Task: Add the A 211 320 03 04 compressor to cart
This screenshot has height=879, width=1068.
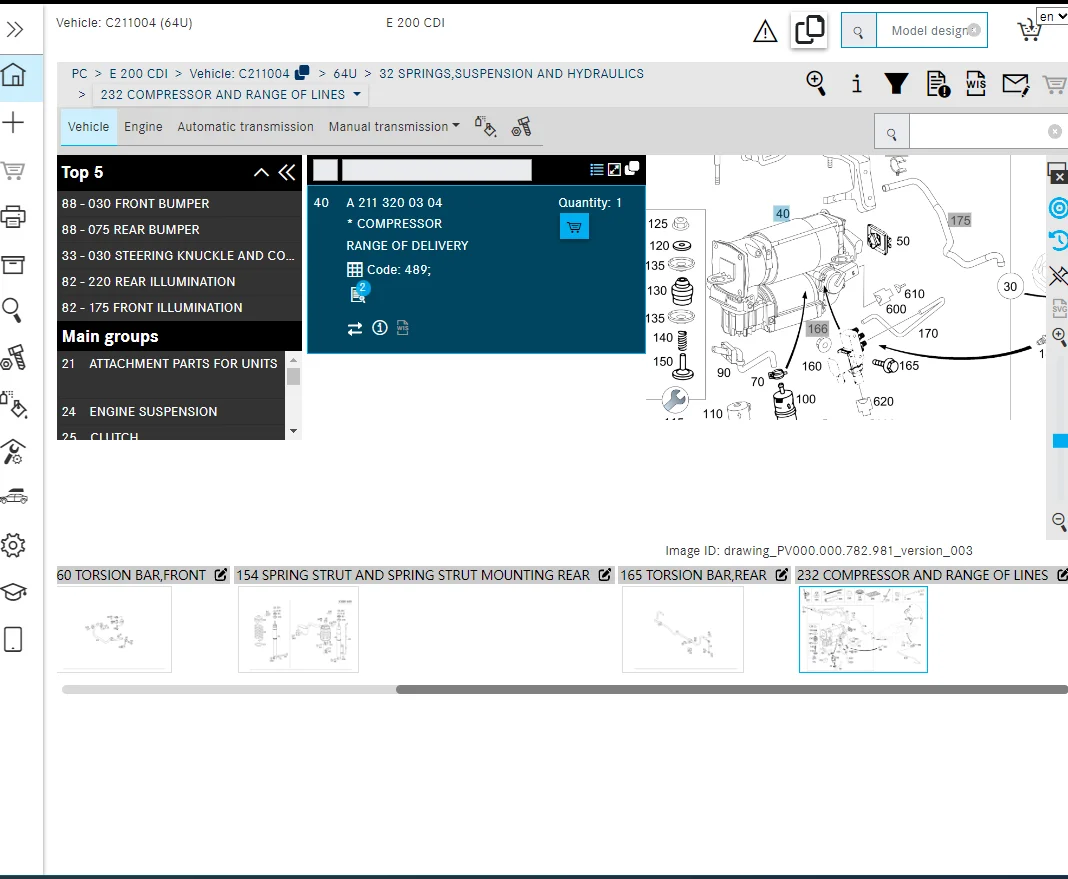Action: pos(574,227)
